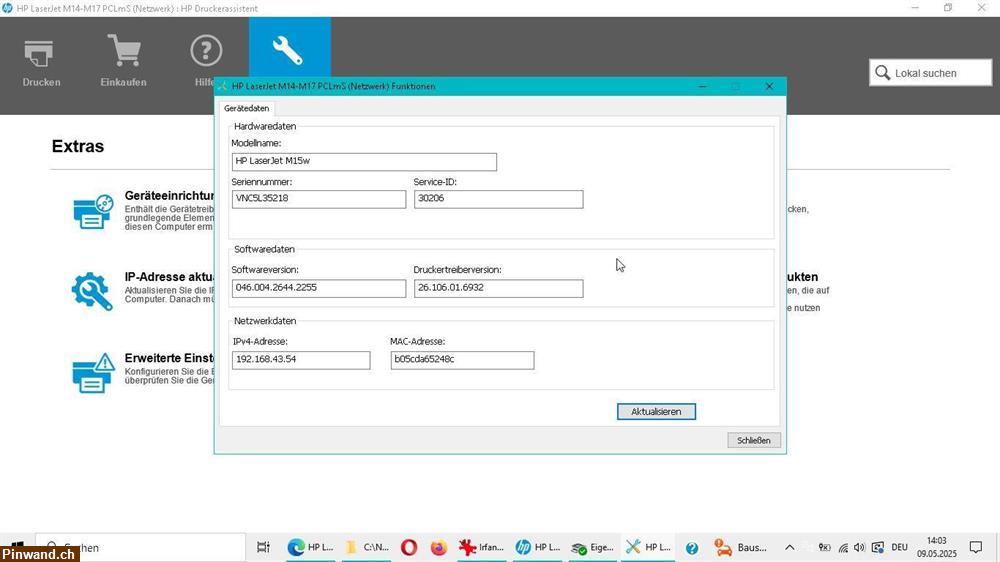Switch to the File Explorer C:\N... taskbar item
Image resolution: width=1000 pixels, height=562 pixels.
point(367,547)
